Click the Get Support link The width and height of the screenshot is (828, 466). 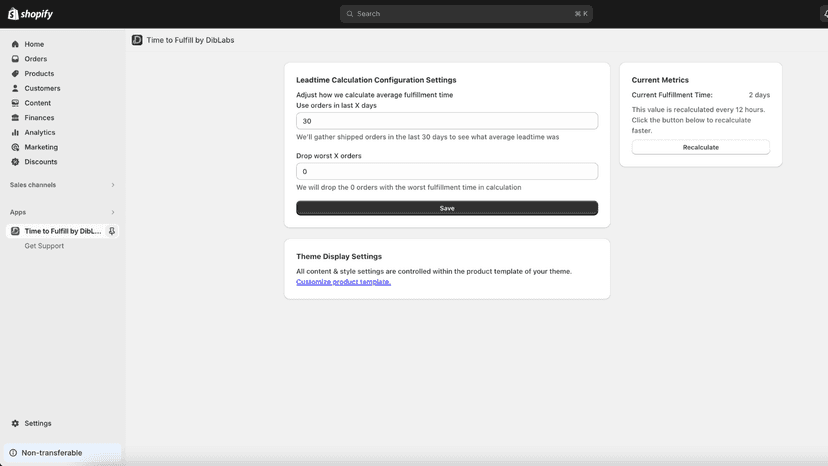[44, 246]
